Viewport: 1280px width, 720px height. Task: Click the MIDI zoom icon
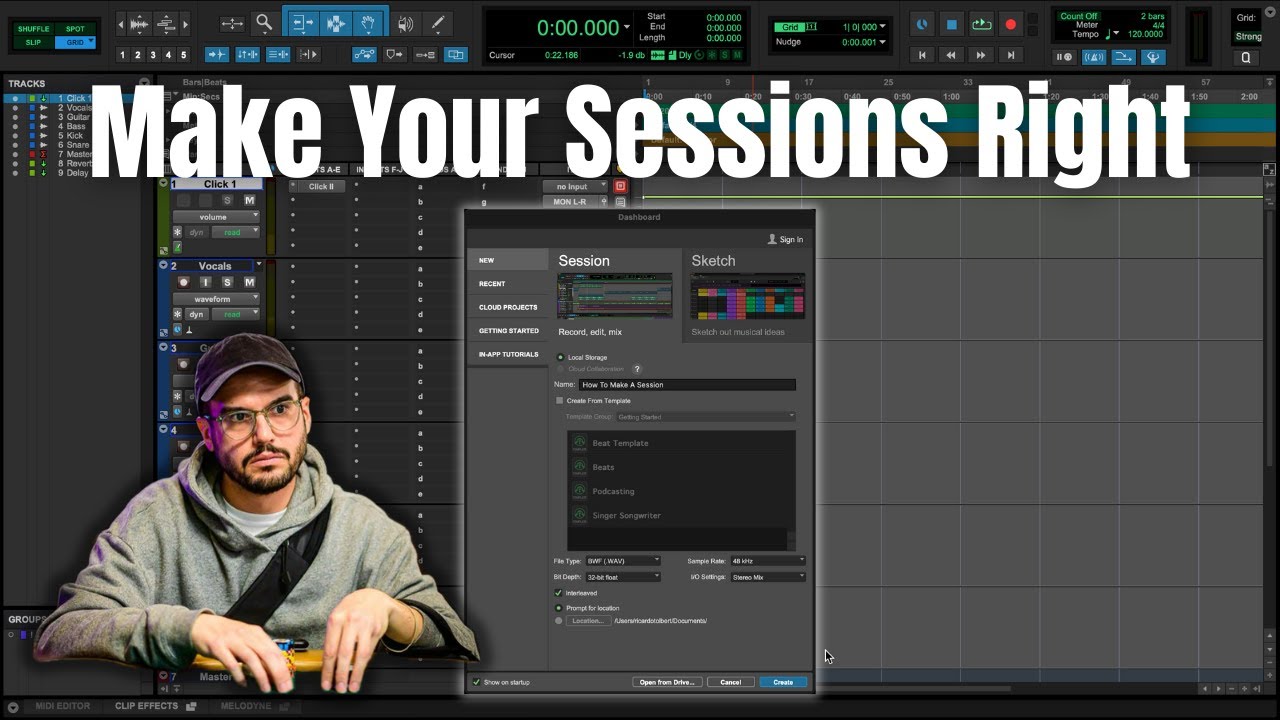[166, 23]
